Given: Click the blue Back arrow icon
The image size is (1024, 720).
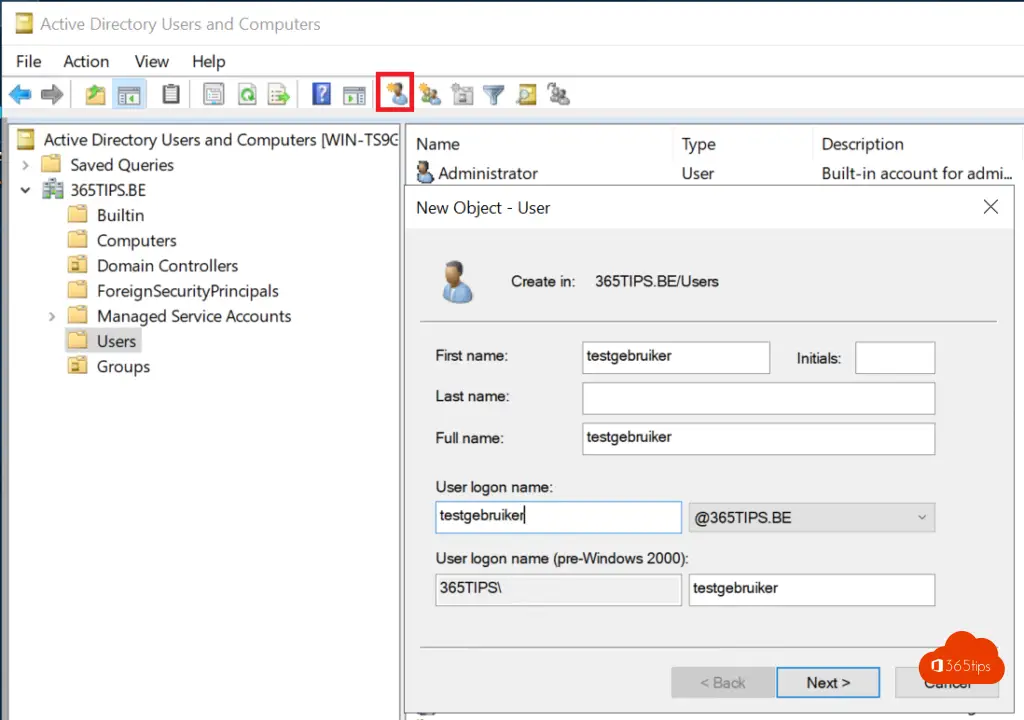Looking at the screenshot, I should (x=20, y=95).
